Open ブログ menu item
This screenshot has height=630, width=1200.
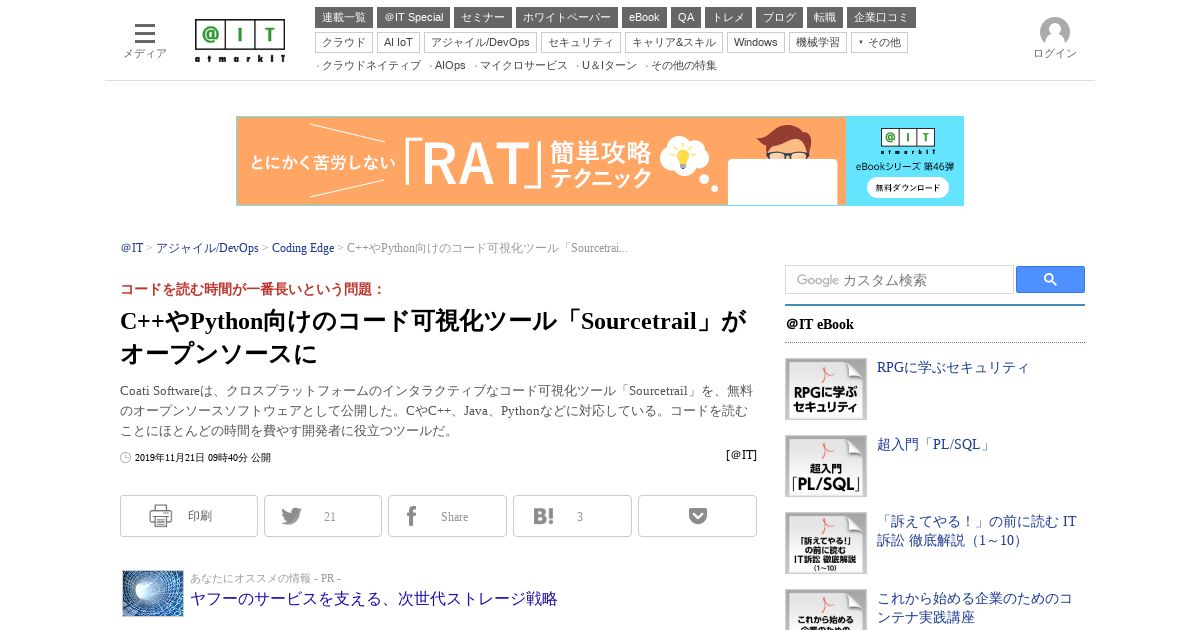click(x=779, y=17)
